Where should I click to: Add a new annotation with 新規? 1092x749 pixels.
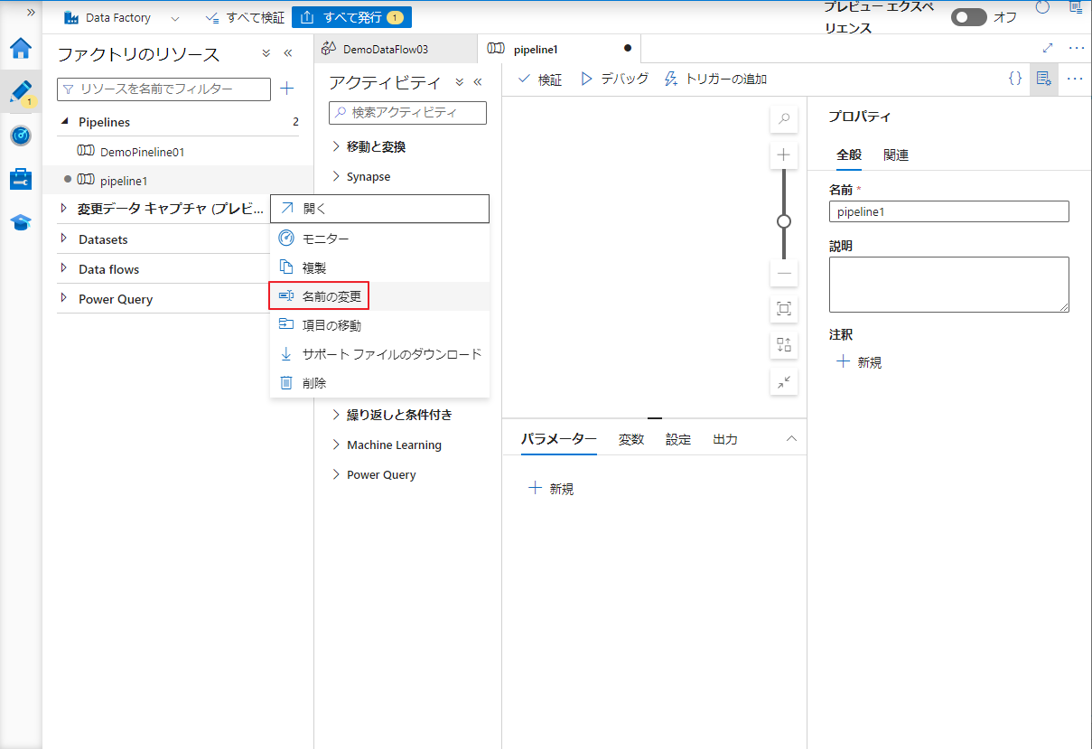[x=859, y=362]
